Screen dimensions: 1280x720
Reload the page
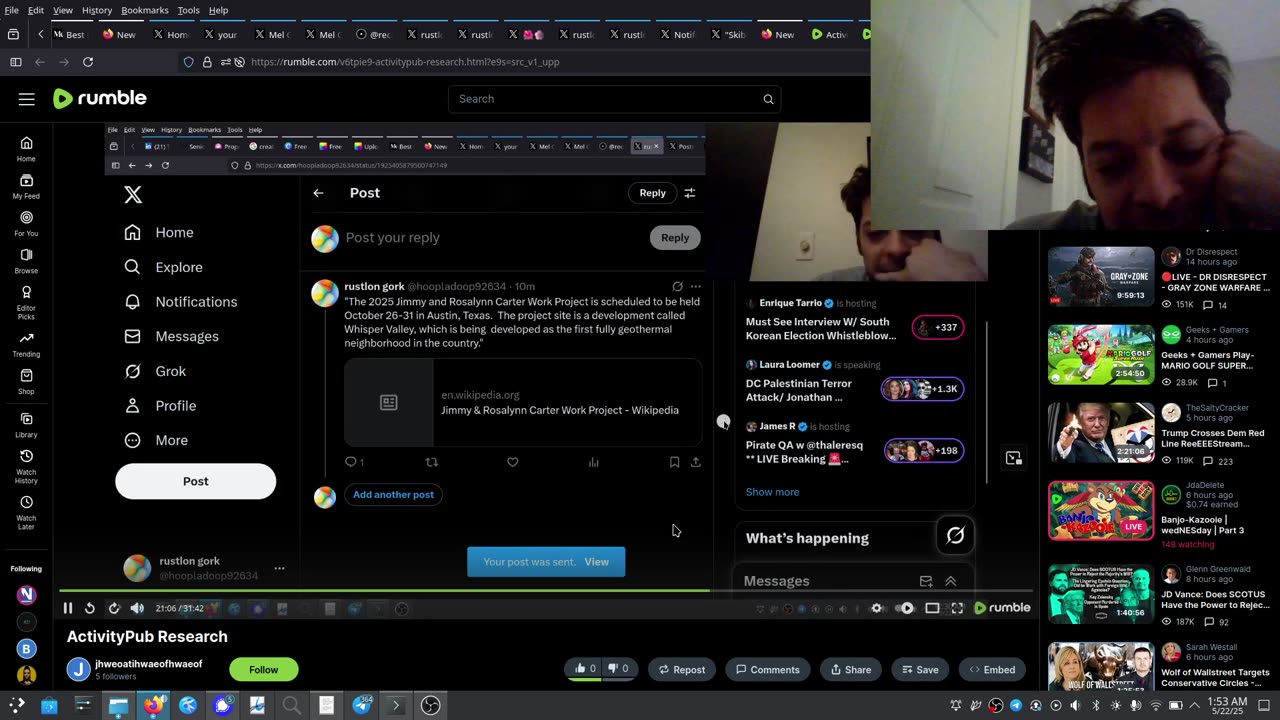[x=88, y=62]
